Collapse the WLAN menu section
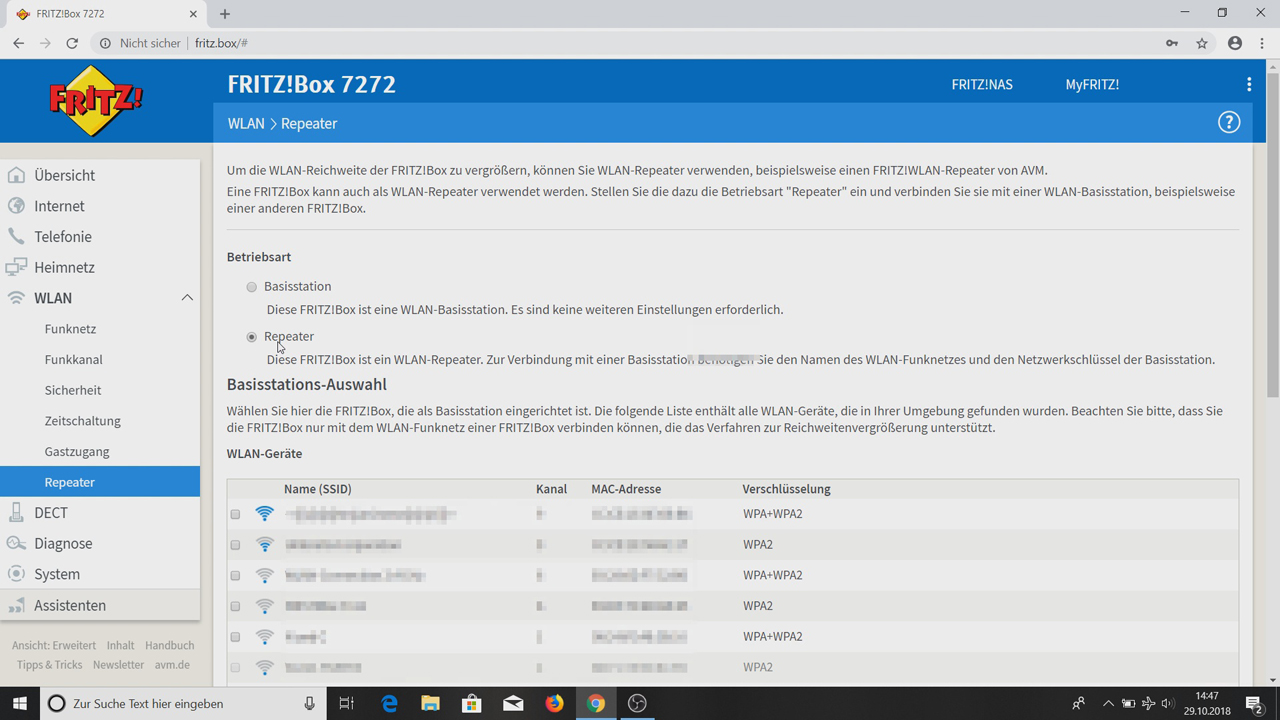 tap(186, 297)
